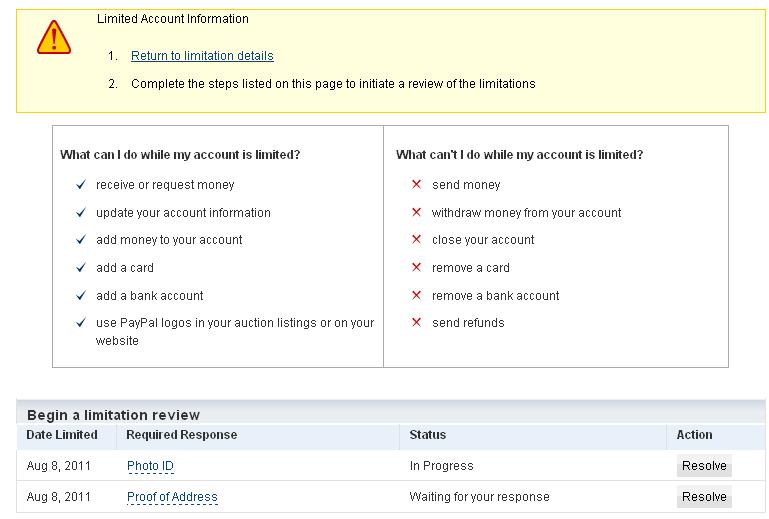Click red X beside send refunds
The height and width of the screenshot is (519, 769).
click(417, 323)
